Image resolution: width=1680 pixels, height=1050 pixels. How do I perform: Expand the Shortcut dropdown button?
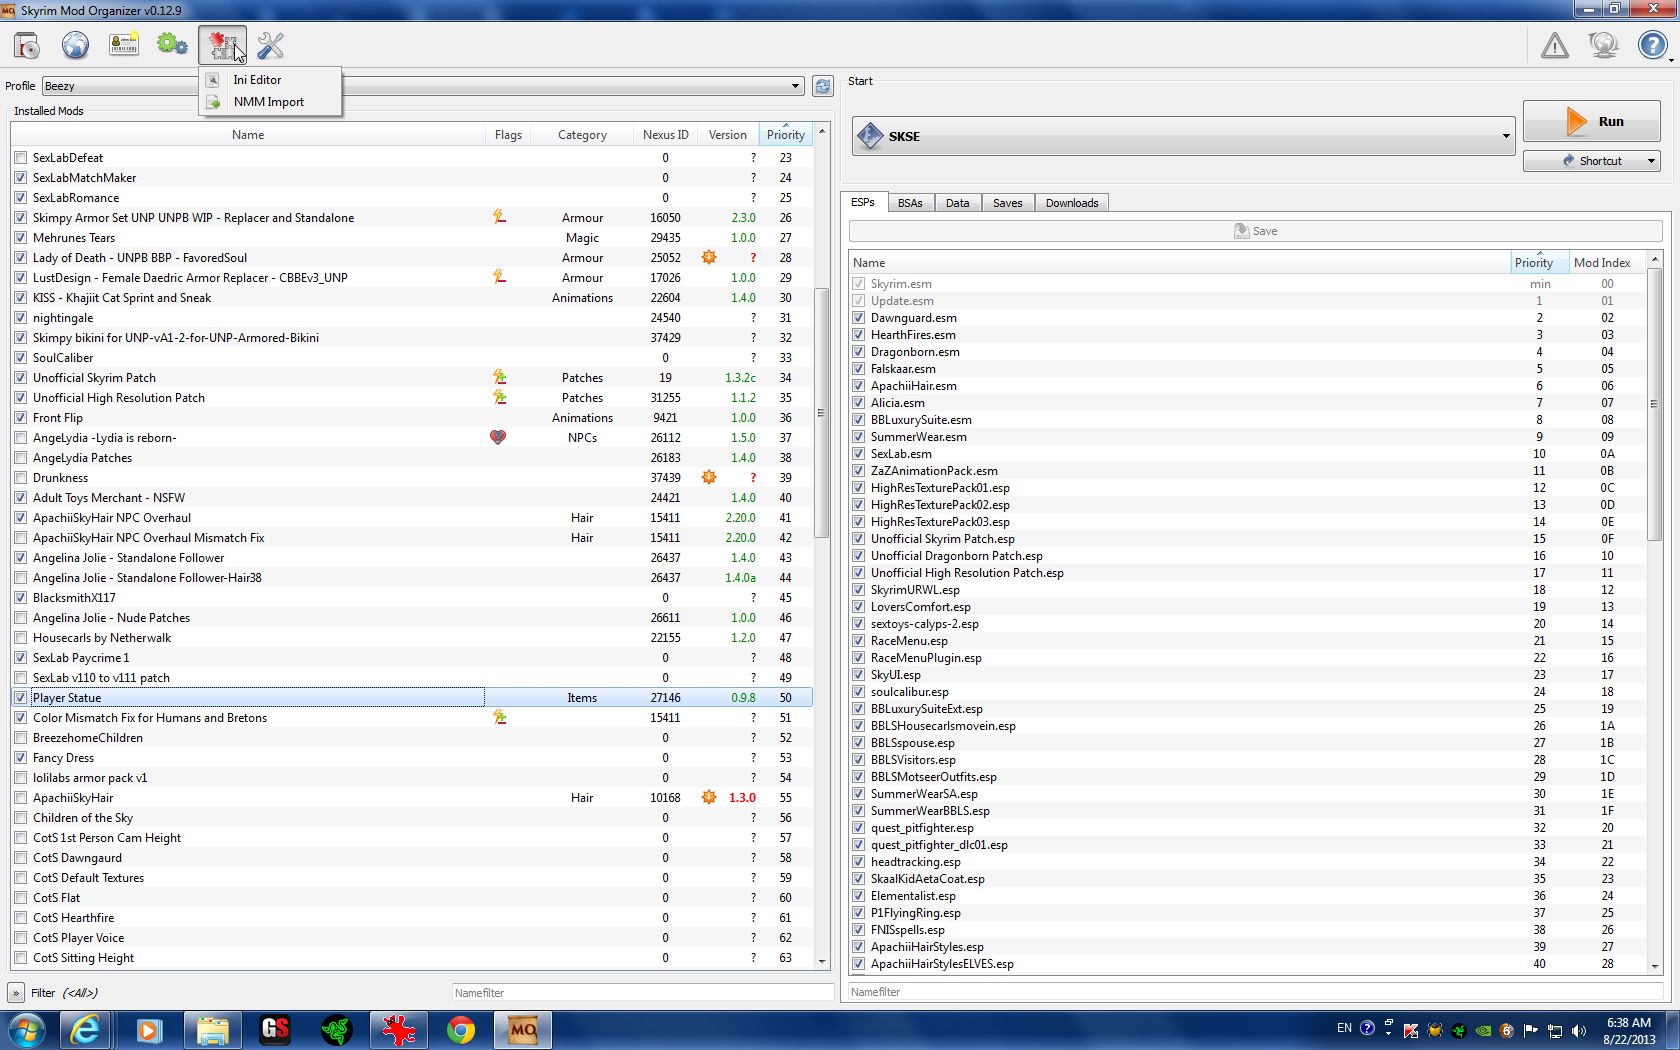(1650, 161)
